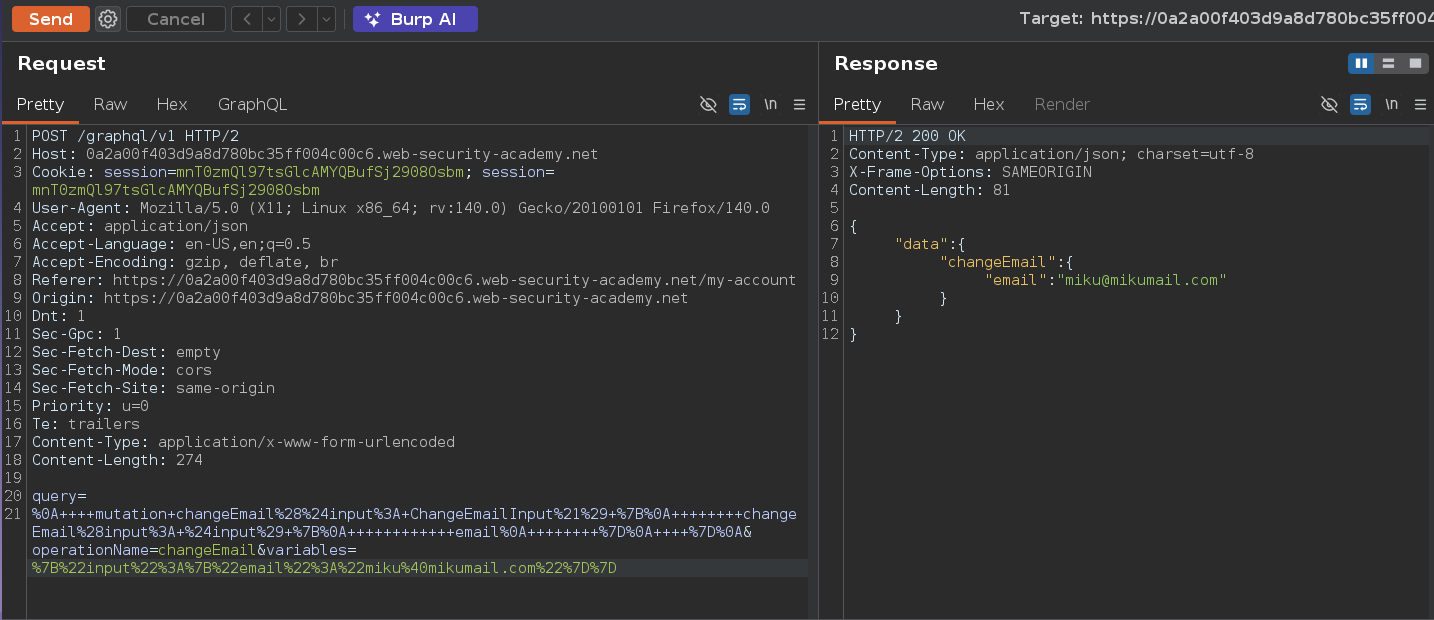Click HTTP/2 200 OK status line
1434x620 pixels.
[x=907, y=136]
